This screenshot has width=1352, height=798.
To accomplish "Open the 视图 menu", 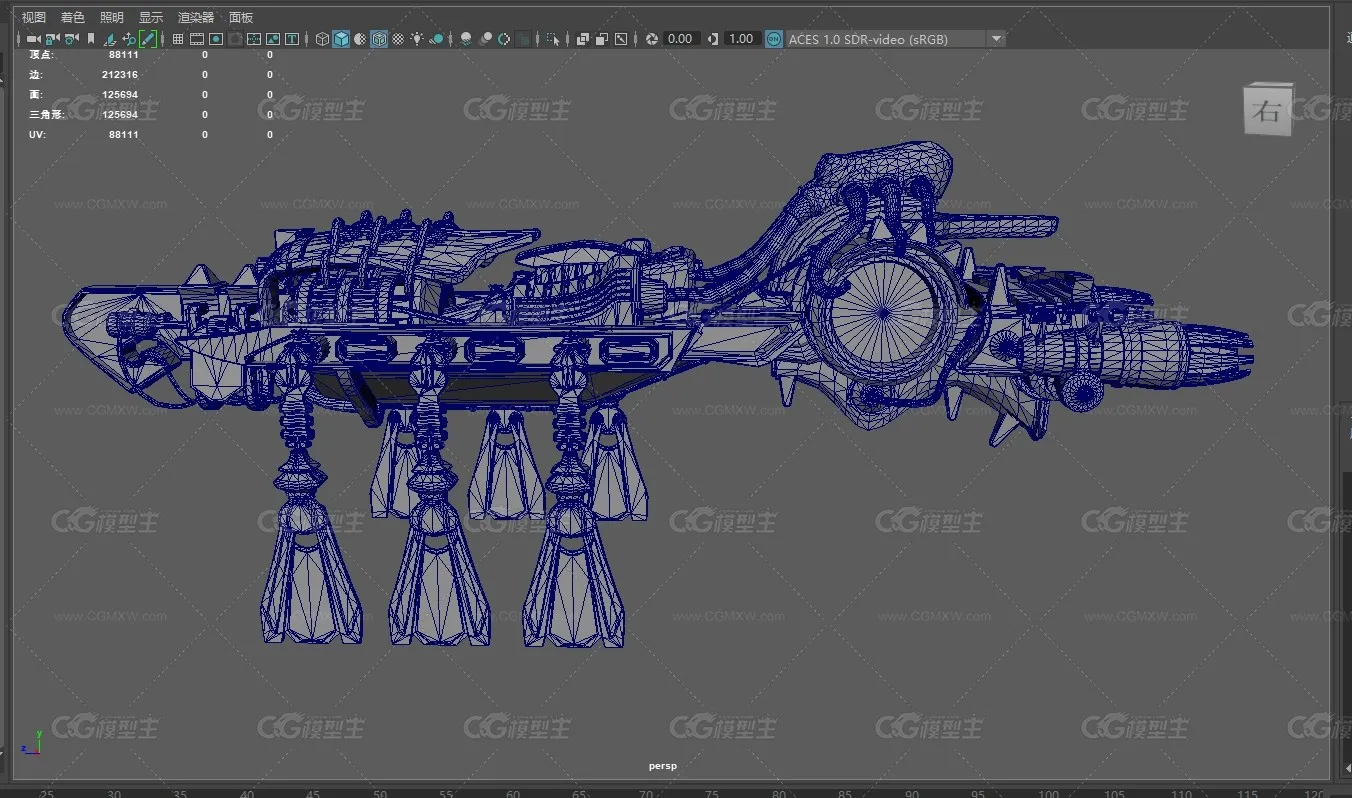I will [x=34, y=17].
